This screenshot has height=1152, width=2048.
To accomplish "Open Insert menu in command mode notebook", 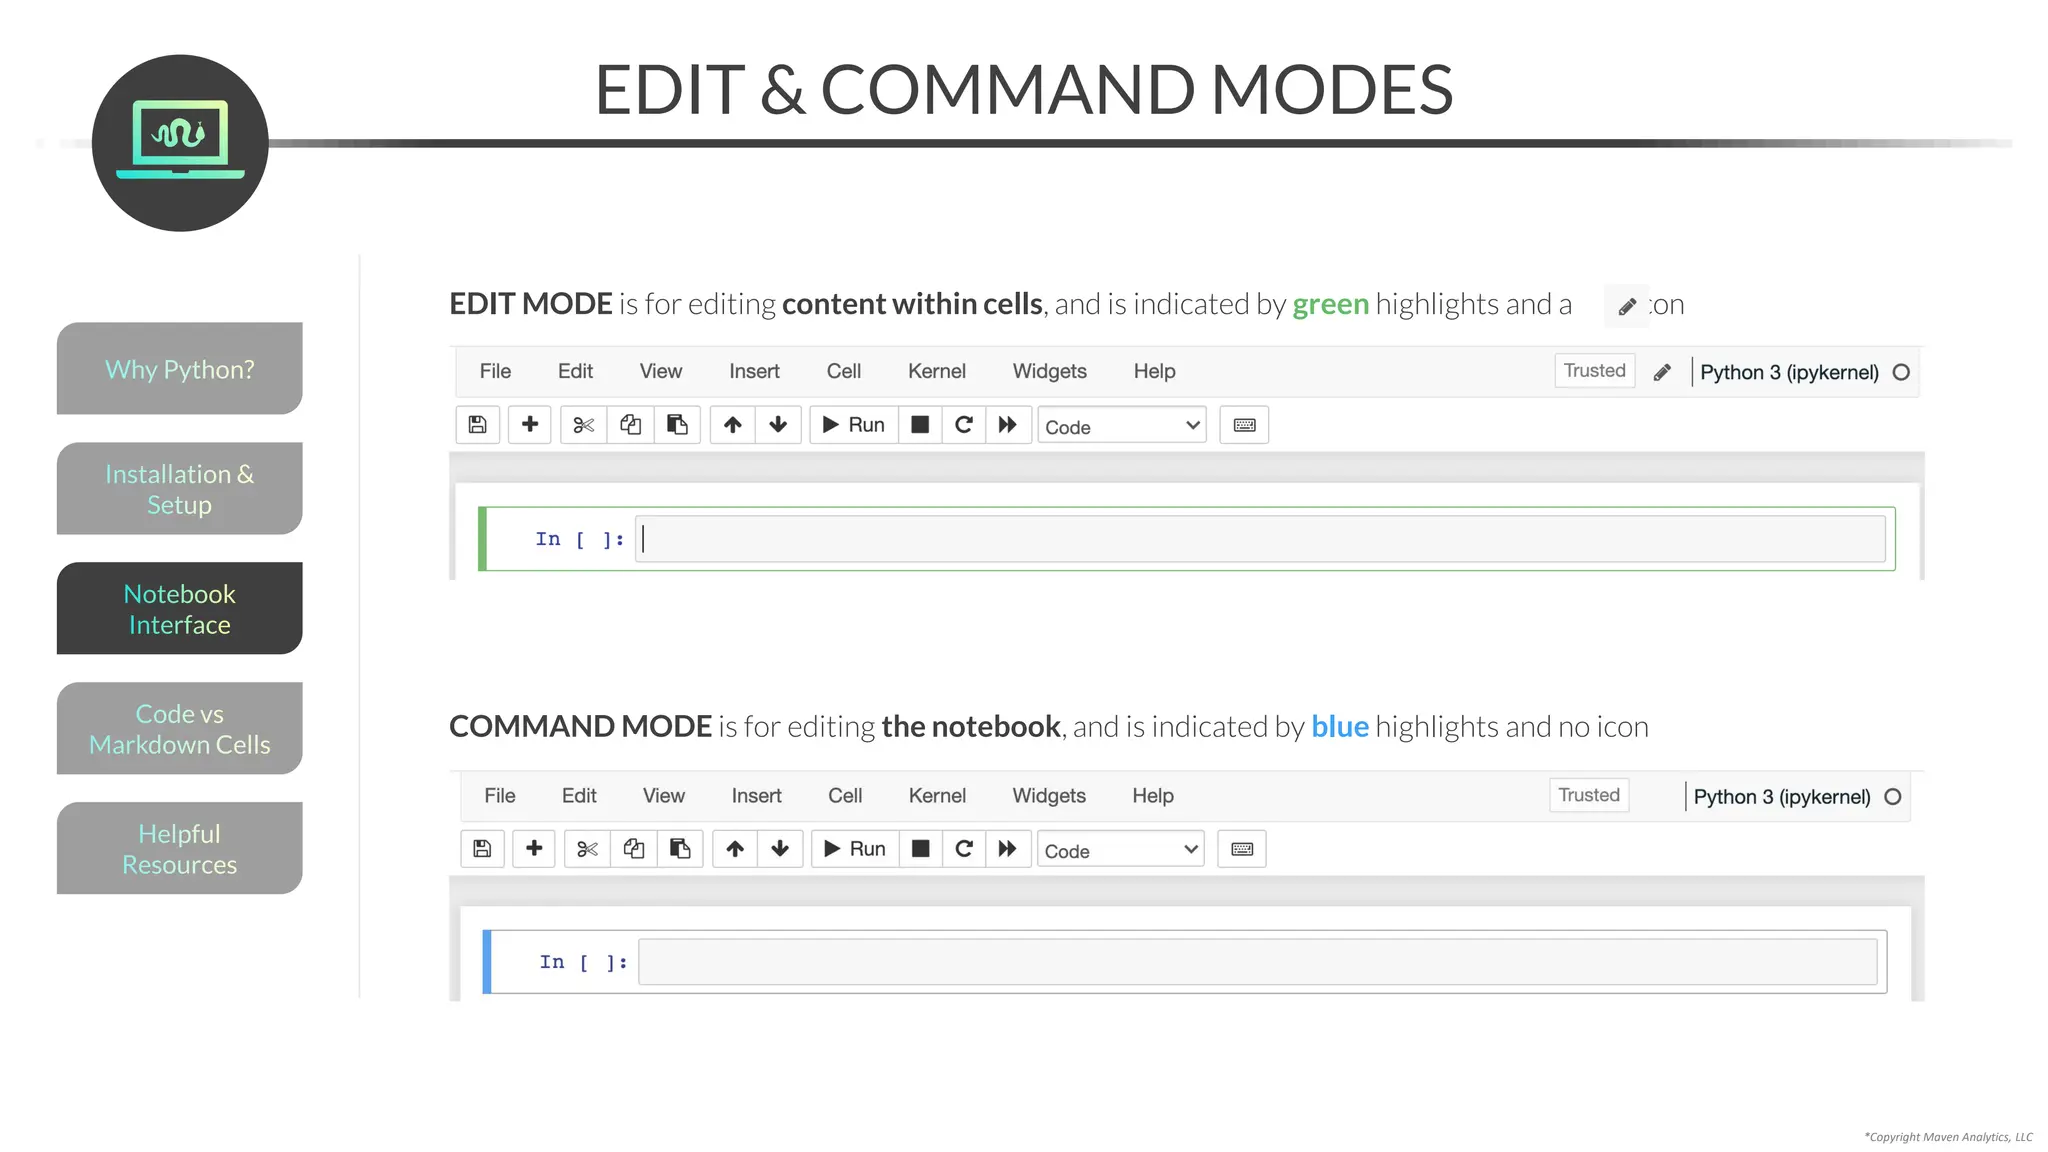I will pyautogui.click(x=757, y=796).
